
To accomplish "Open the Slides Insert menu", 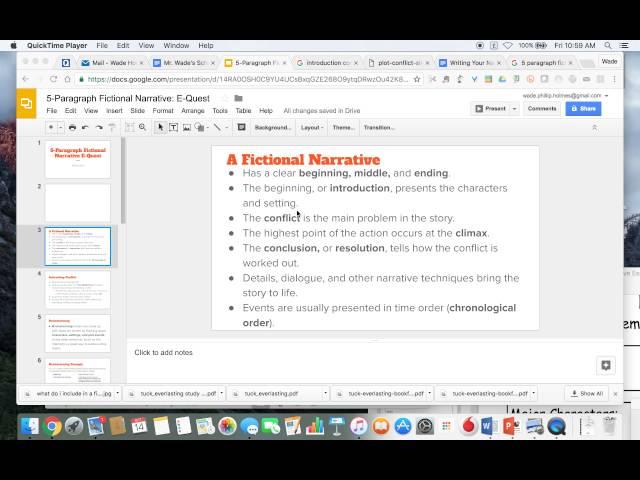I will 114,111.
